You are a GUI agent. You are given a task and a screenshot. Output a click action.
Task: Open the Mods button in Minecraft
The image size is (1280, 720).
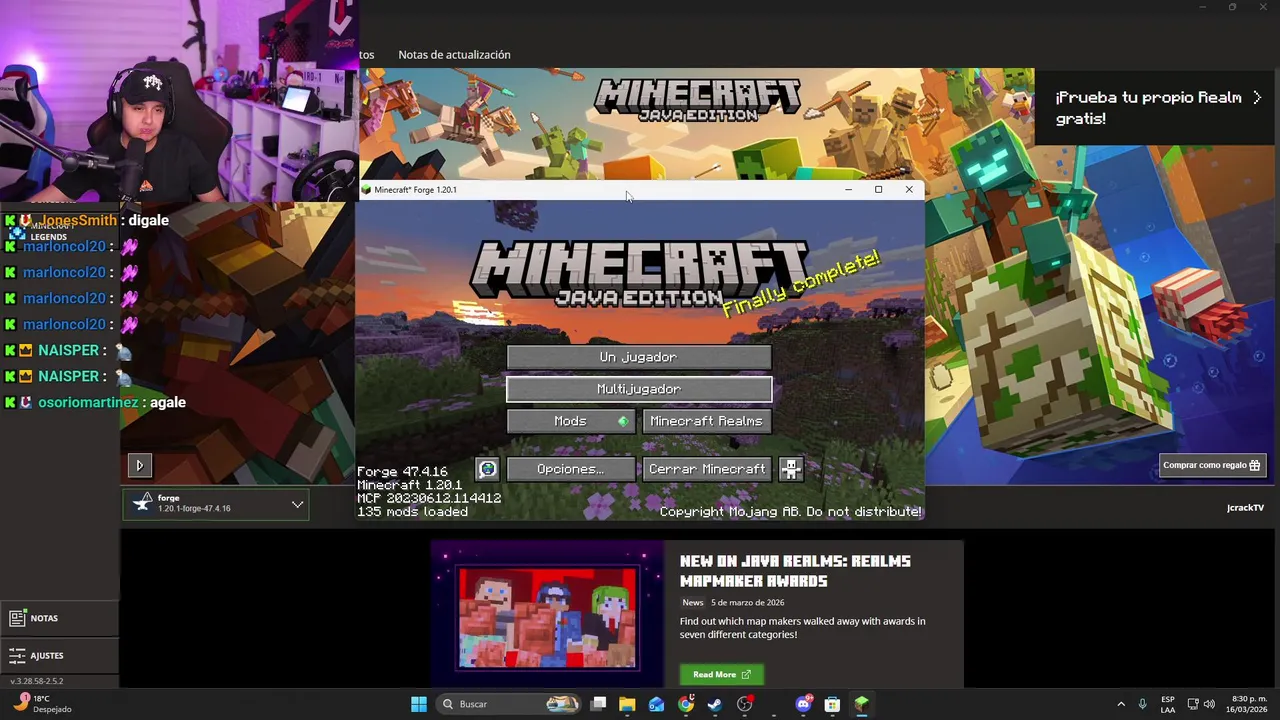point(571,421)
